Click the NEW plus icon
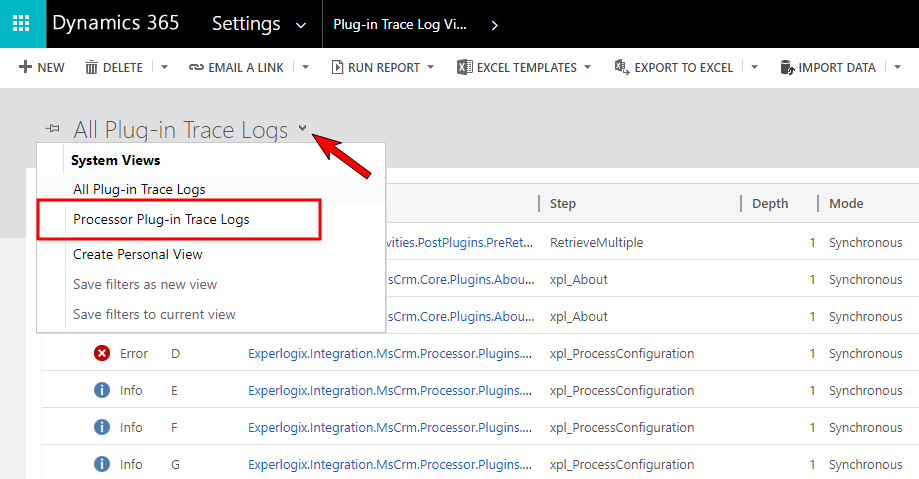Screen dimensions: 919x479 [x=25, y=67]
